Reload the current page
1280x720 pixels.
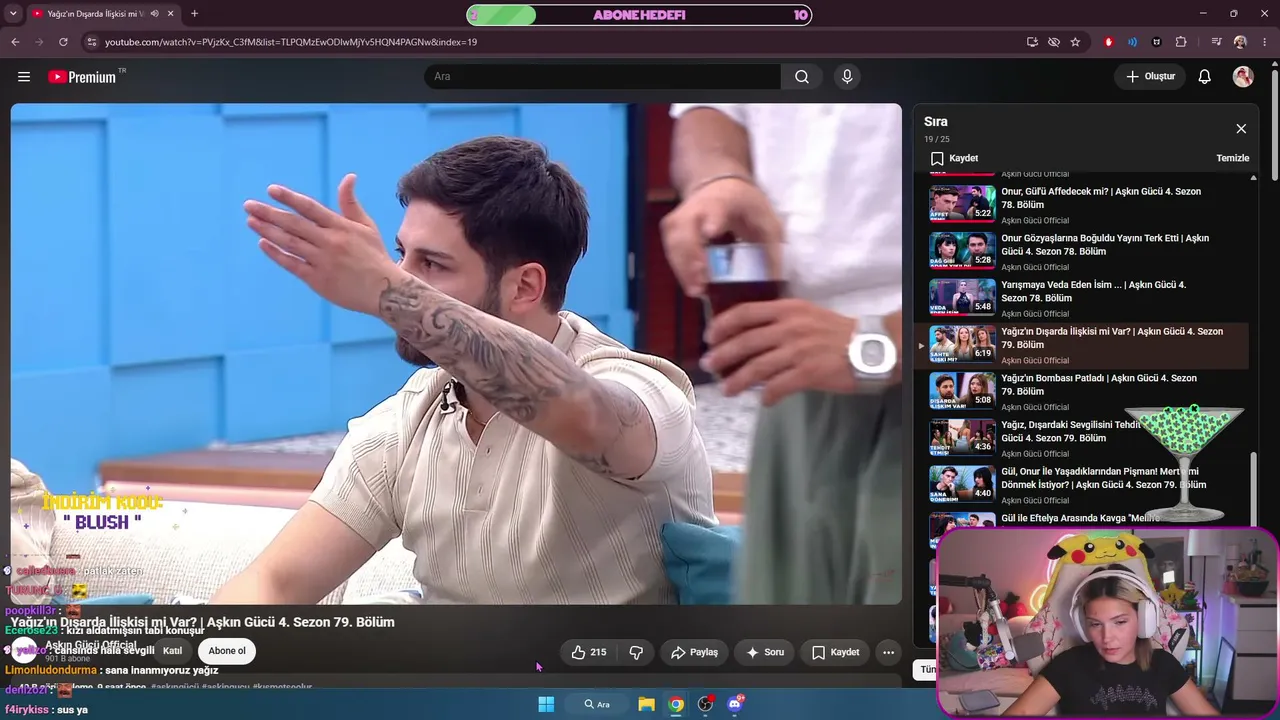(63, 42)
